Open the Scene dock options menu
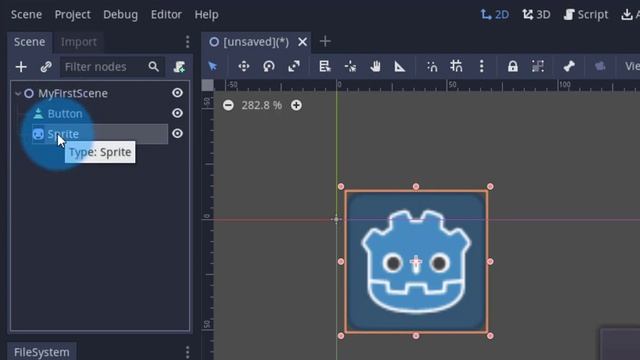Screen dimensions: 640x360 click(x=187, y=42)
